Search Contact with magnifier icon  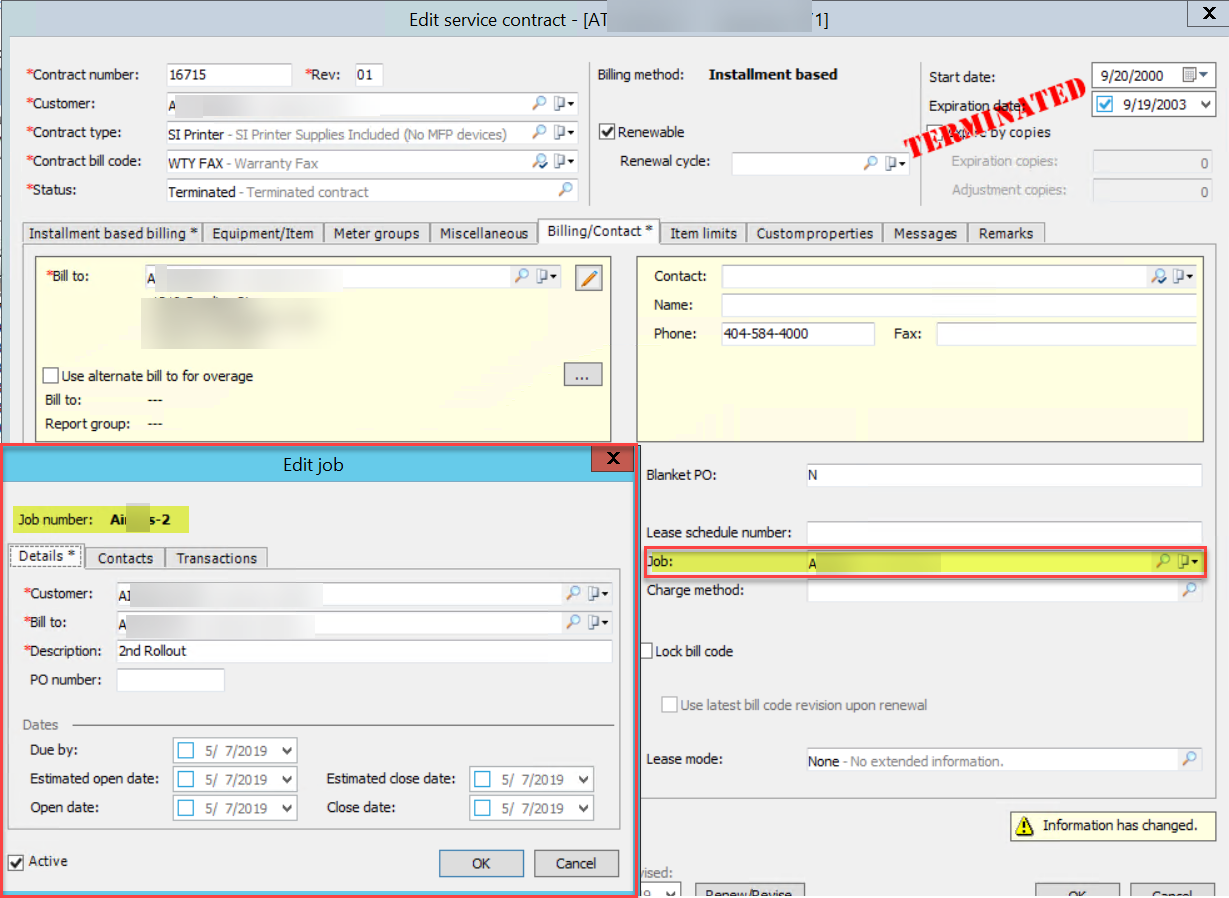coord(1158,276)
